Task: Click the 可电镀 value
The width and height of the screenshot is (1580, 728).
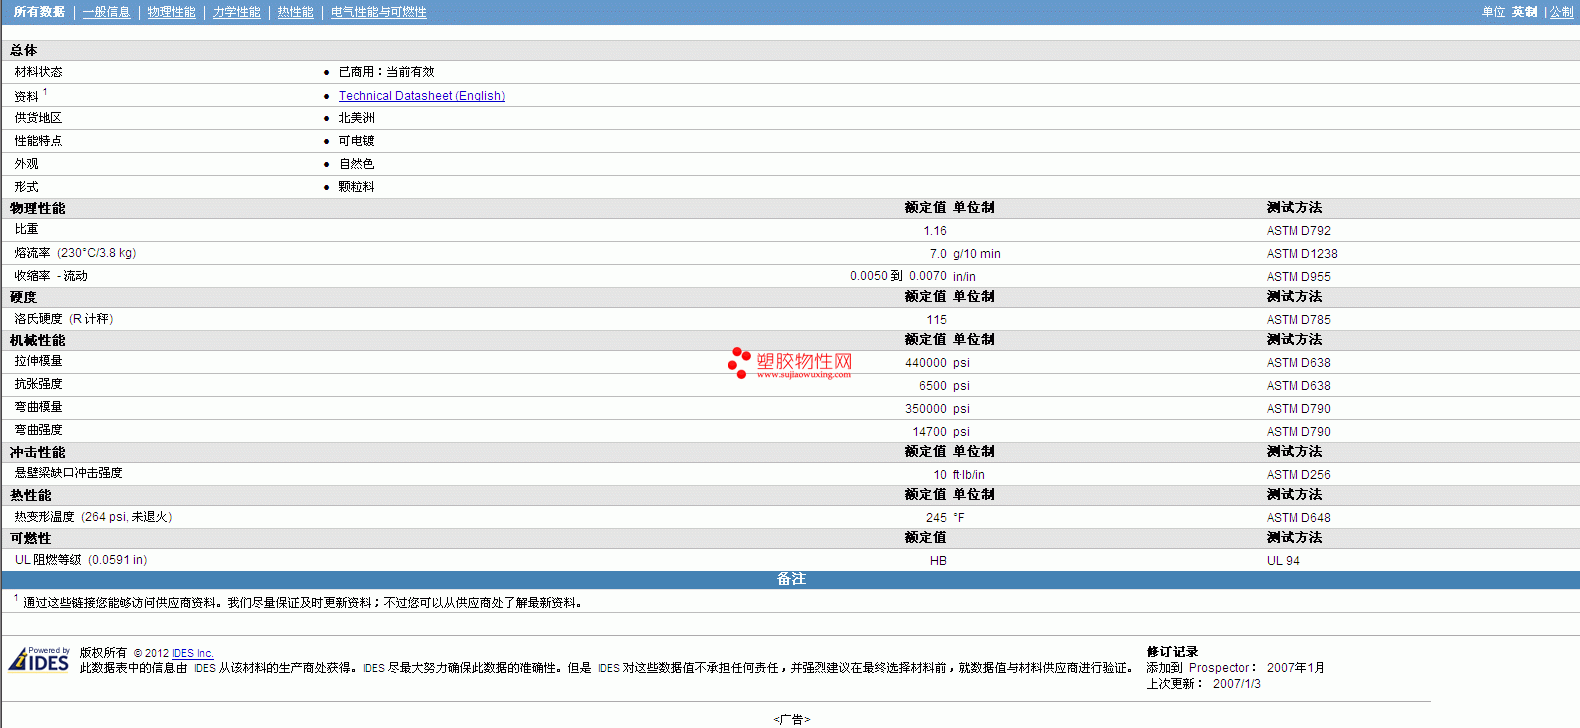Action: point(357,141)
